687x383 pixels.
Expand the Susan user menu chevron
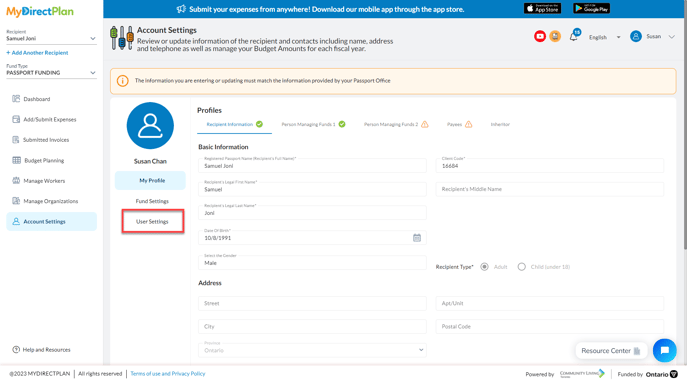point(672,37)
